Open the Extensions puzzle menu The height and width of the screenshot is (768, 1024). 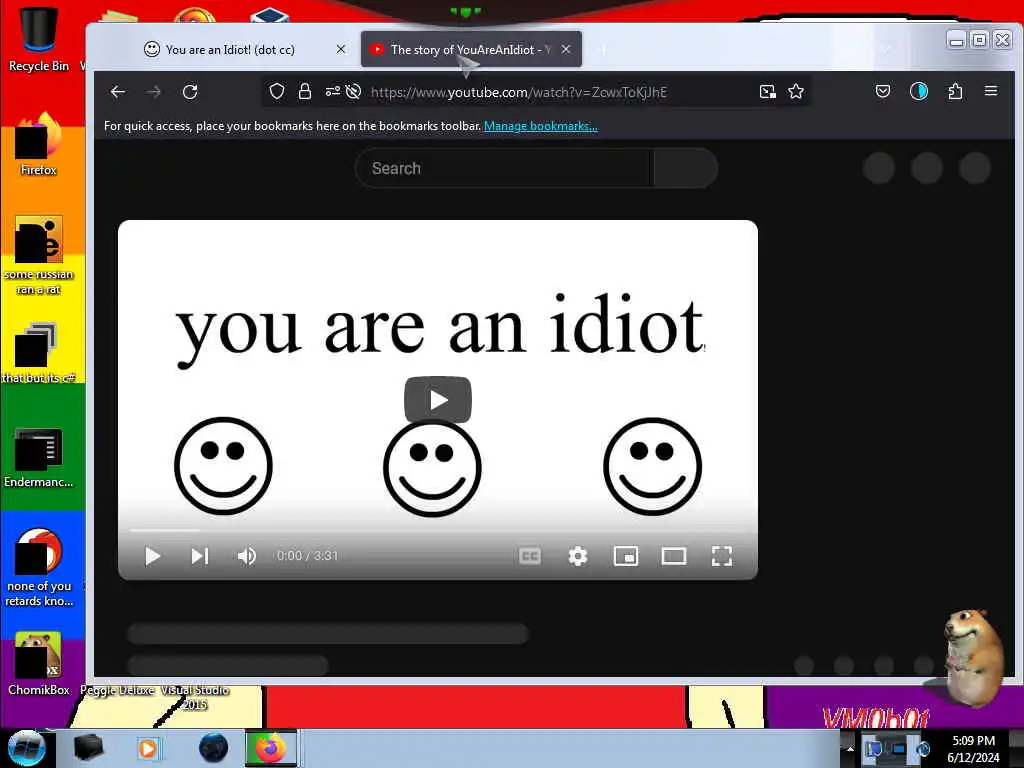coord(955,91)
